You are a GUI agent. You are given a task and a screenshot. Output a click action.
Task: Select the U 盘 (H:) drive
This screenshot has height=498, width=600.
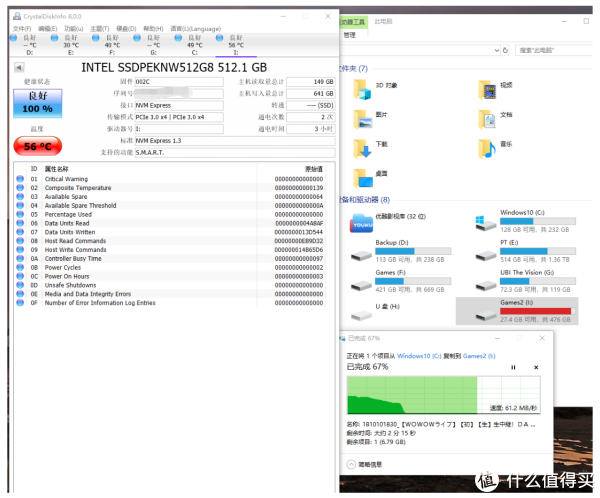[375, 311]
